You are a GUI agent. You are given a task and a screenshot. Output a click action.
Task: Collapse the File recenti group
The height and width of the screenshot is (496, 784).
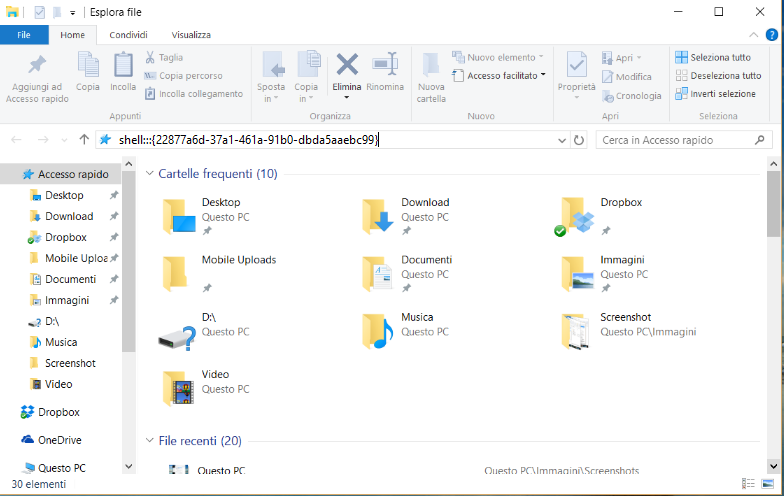pos(149,440)
